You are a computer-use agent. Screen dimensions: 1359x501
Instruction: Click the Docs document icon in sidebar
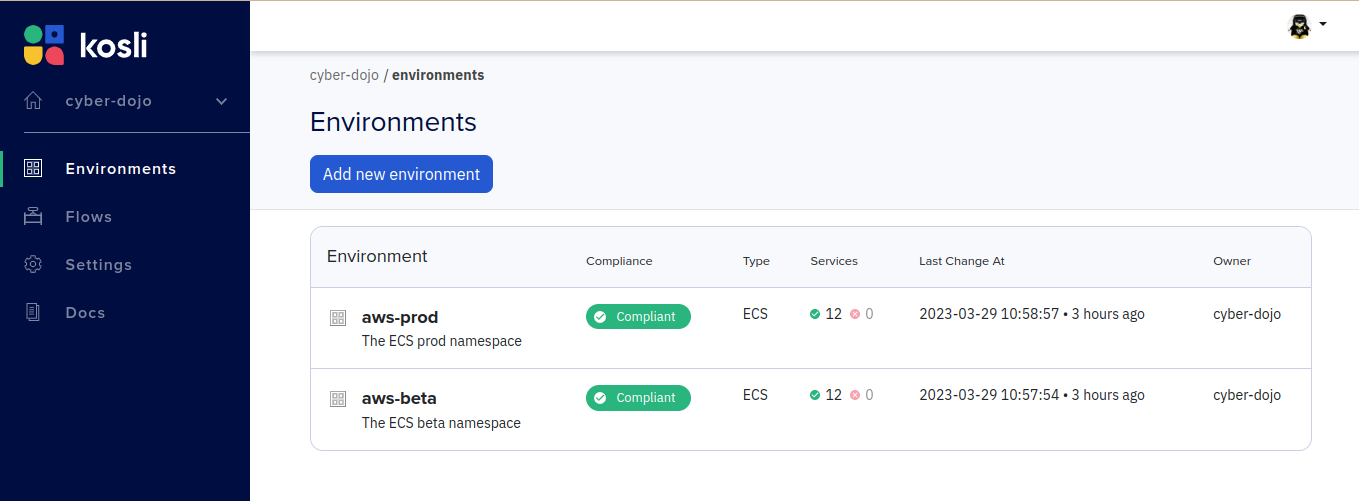pos(33,313)
